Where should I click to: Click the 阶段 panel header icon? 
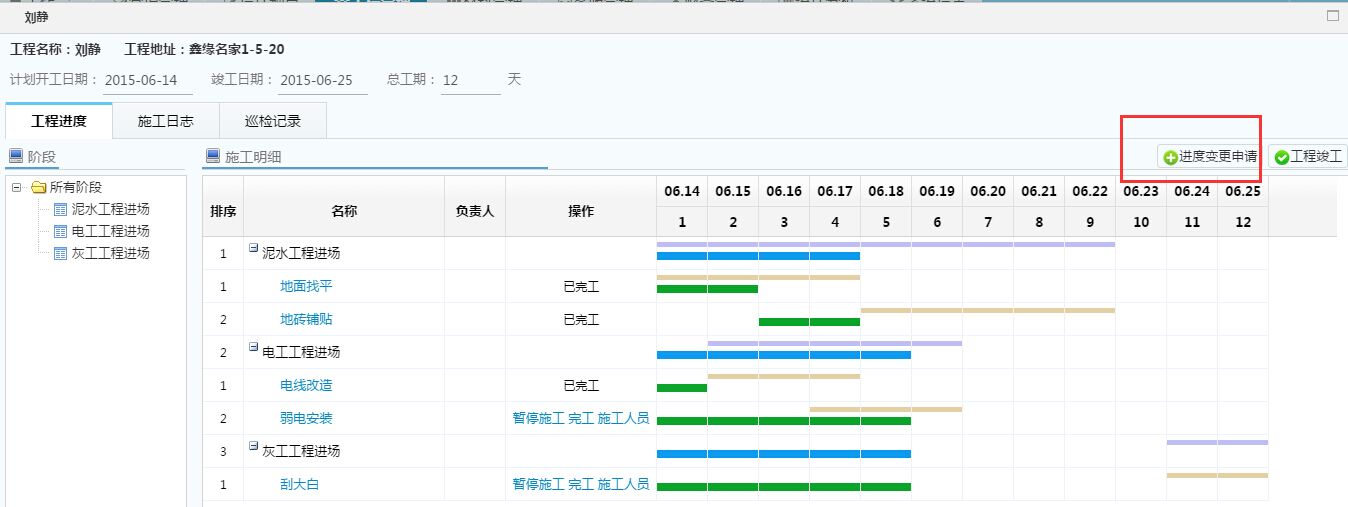[x=15, y=156]
